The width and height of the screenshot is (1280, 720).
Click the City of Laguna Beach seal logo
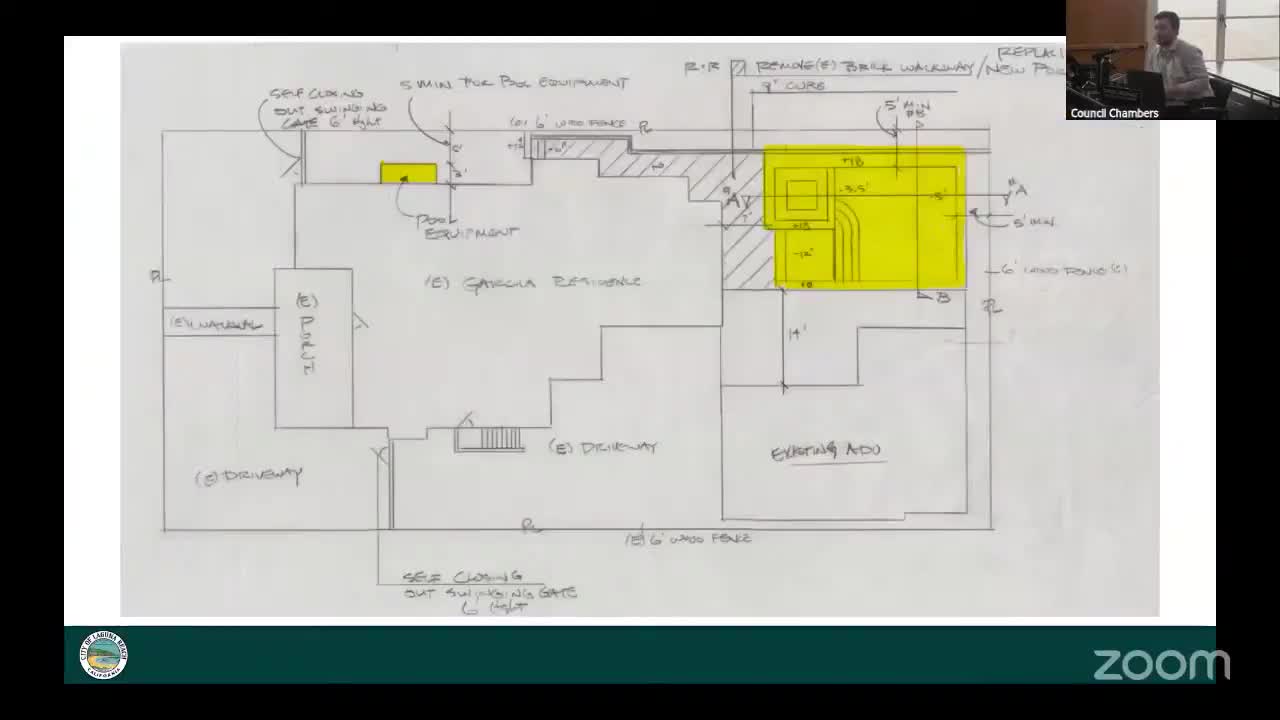click(104, 656)
